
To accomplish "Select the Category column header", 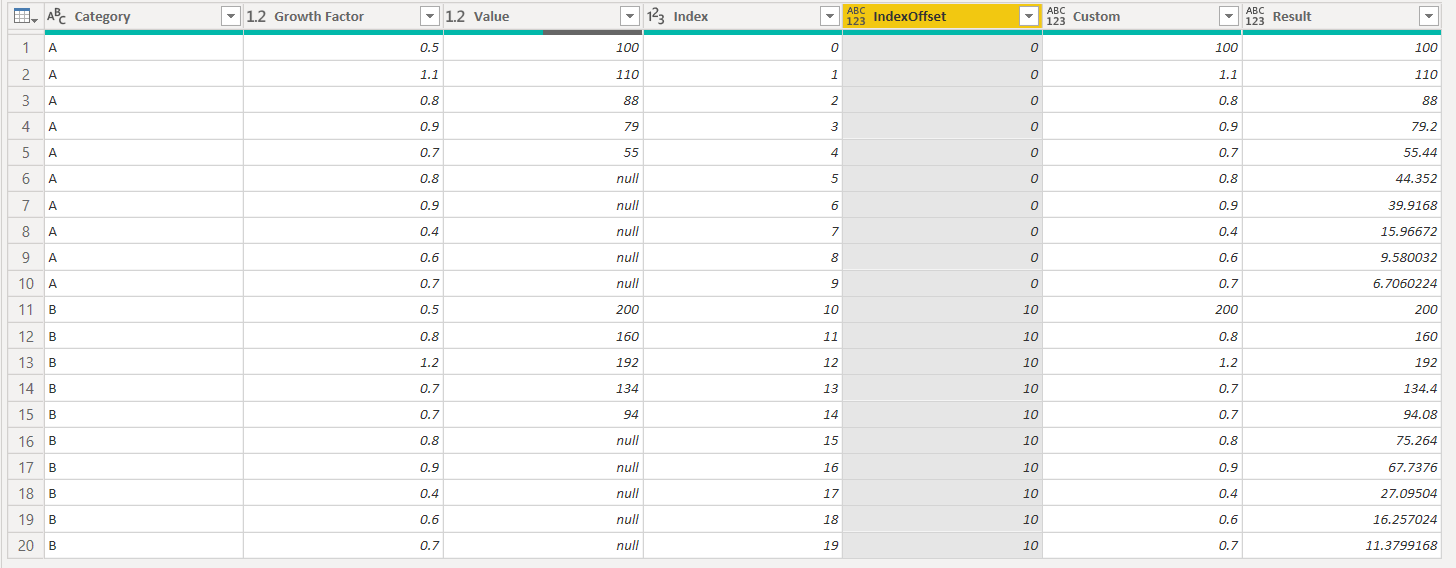I will [x=144, y=17].
